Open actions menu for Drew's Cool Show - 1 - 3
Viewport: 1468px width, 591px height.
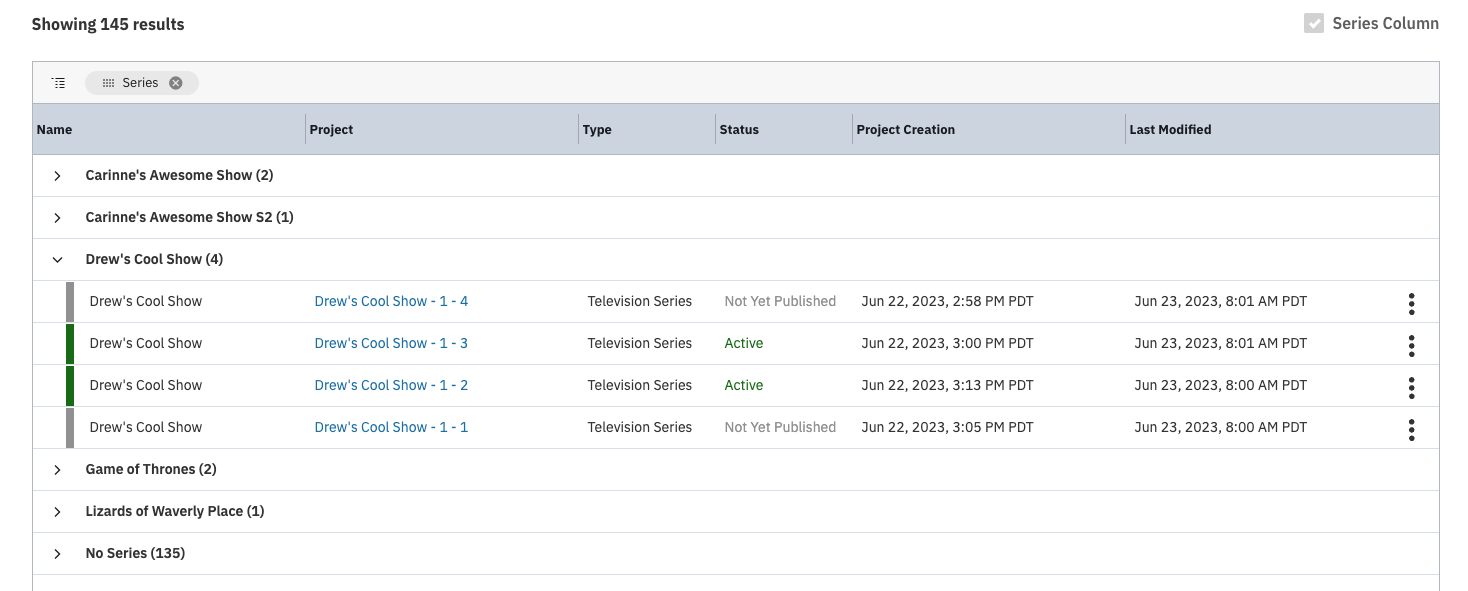(x=1411, y=345)
